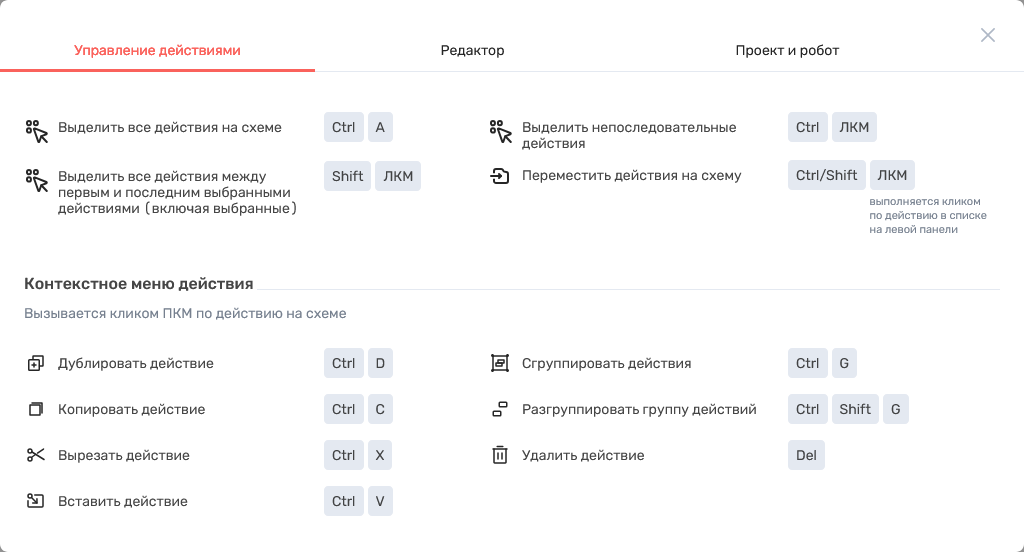Screen dimensions: 1024x552
Task: Close the shortcuts help dialog
Action: 988,35
